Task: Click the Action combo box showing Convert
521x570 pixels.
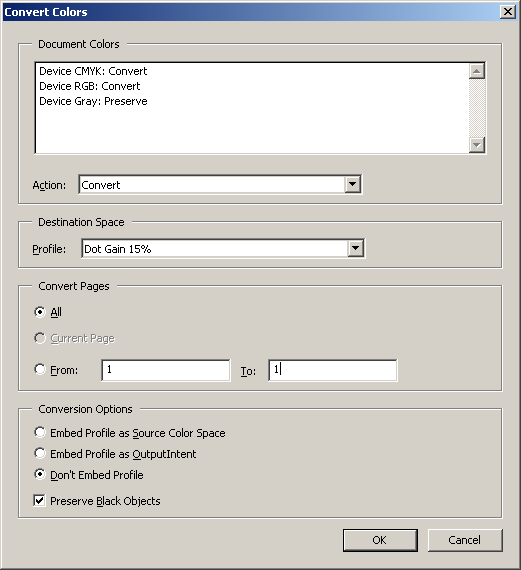Action: 220,185
